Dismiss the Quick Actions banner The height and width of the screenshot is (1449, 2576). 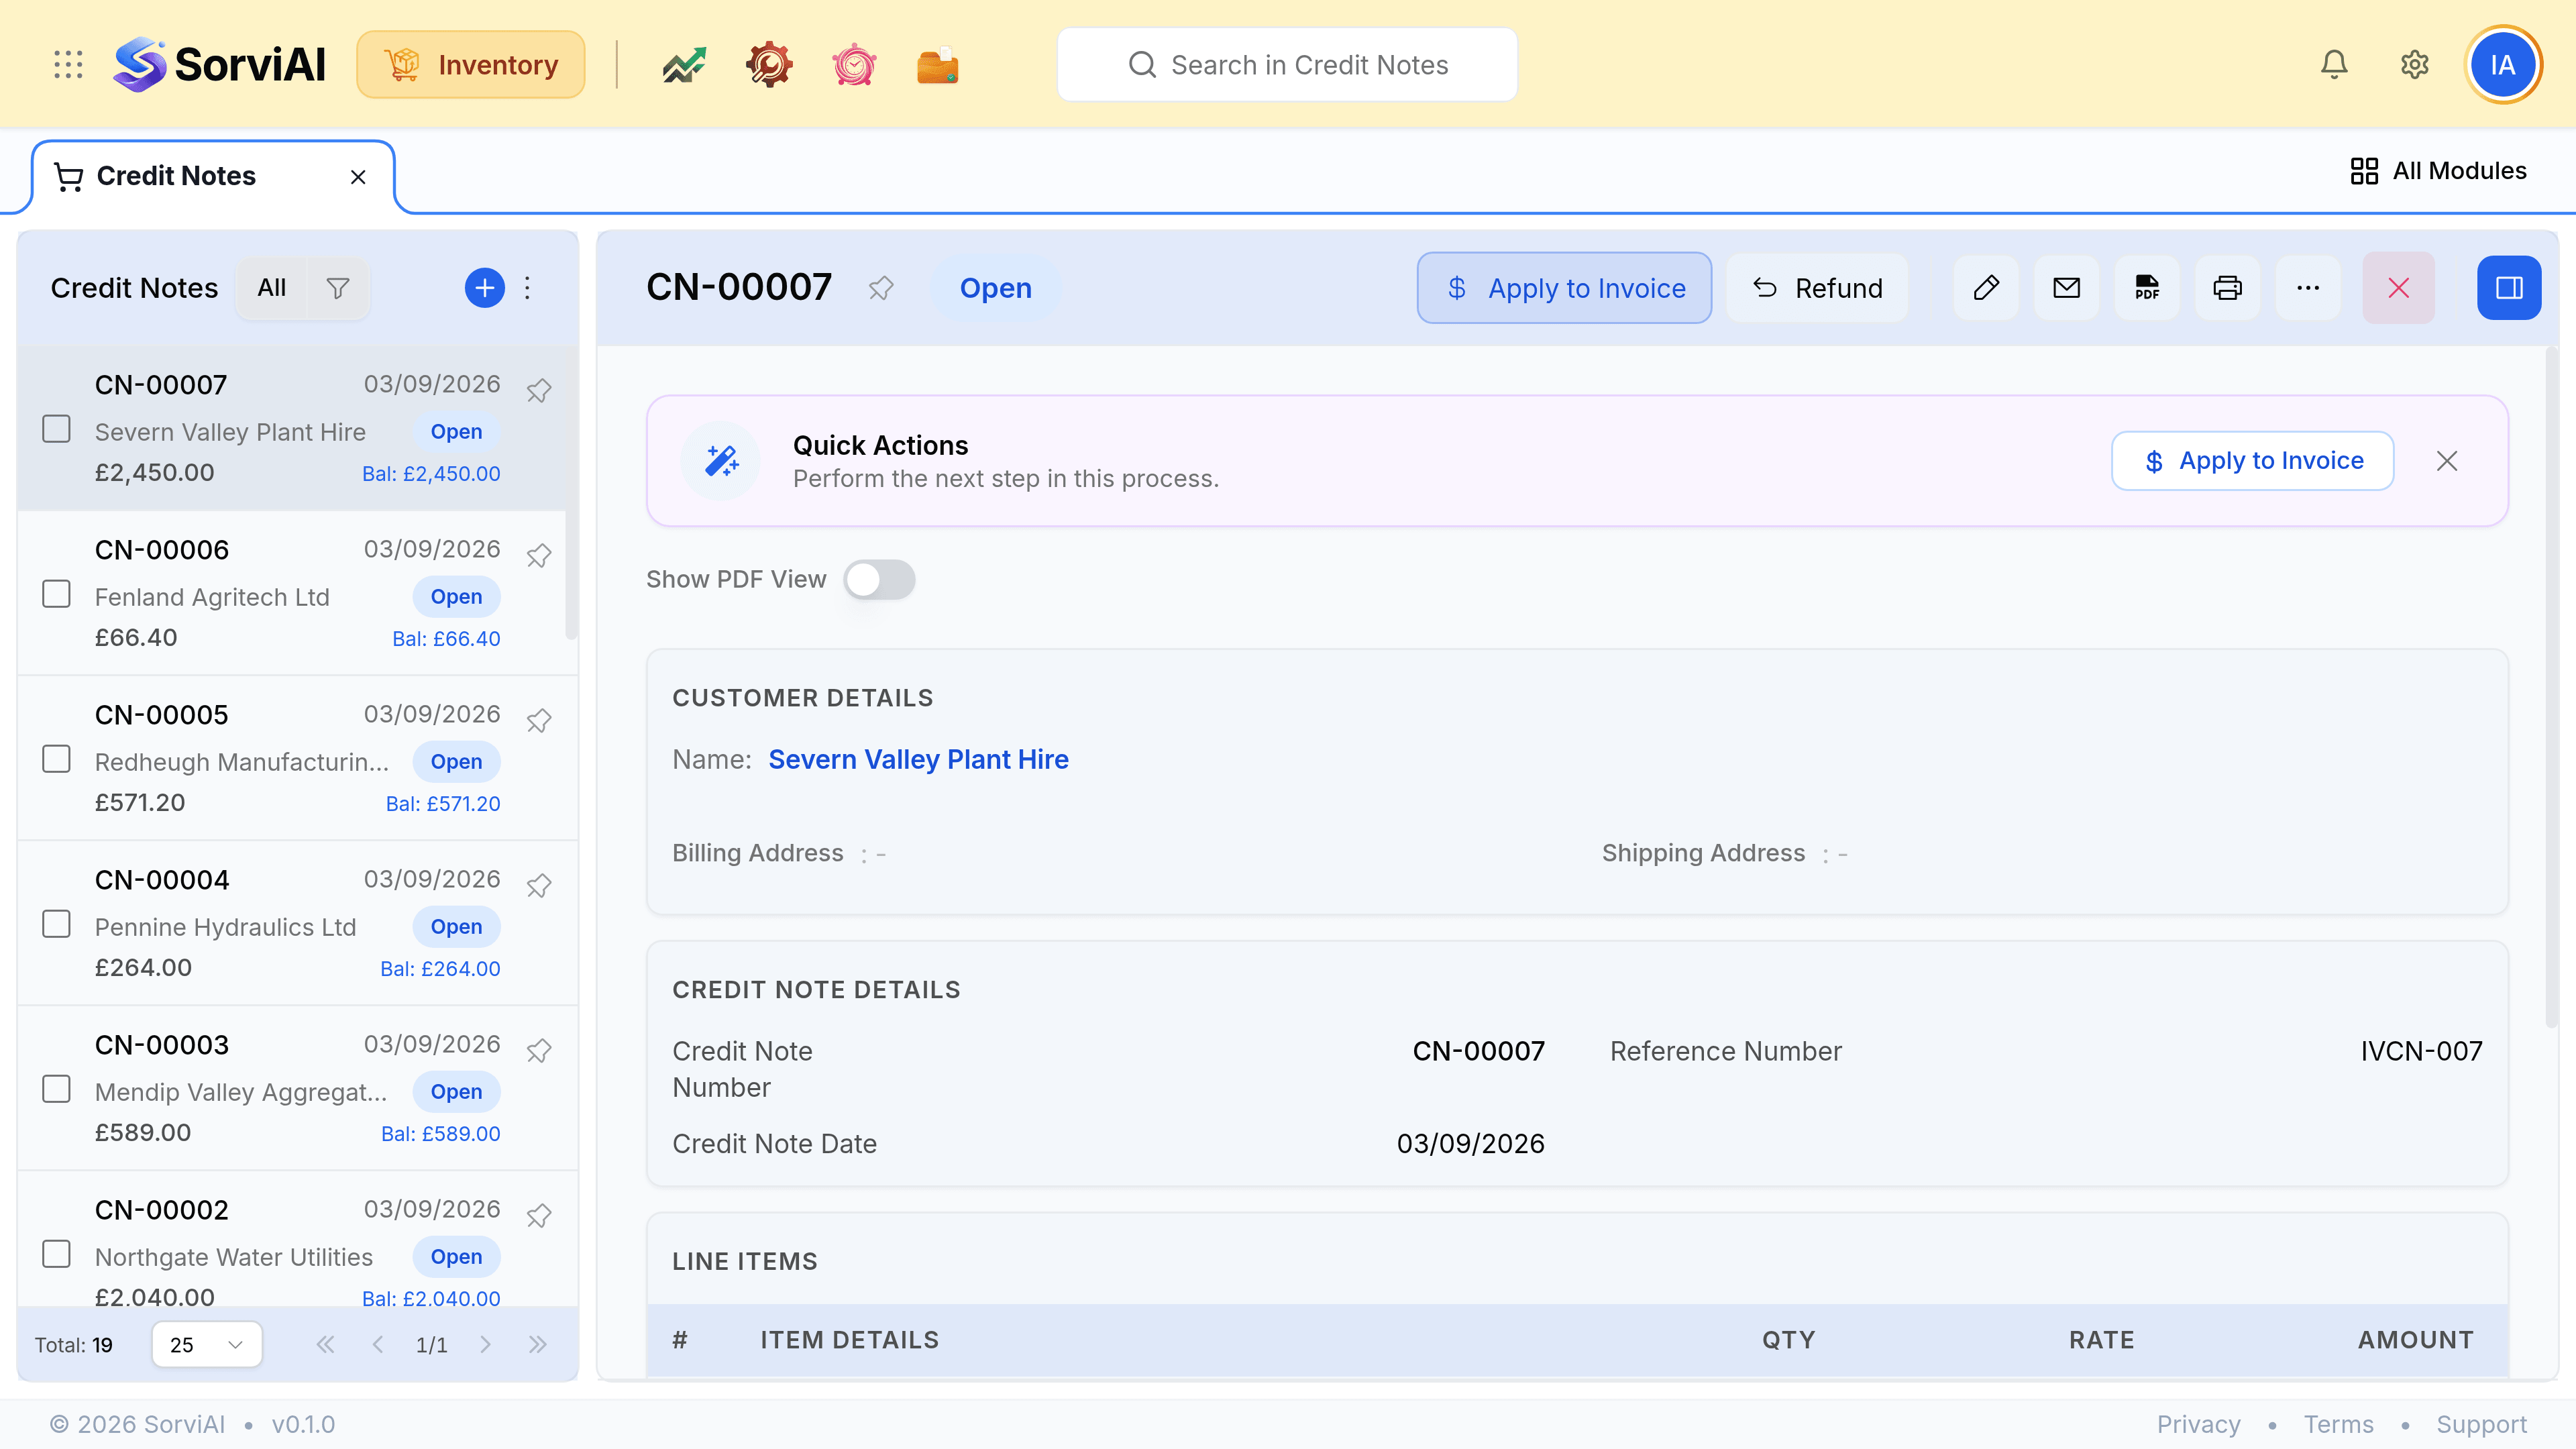click(2447, 461)
